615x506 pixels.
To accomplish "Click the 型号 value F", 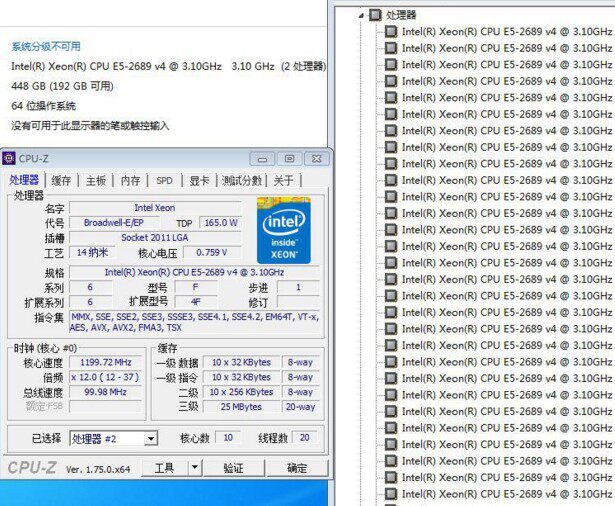I will click(x=195, y=287).
